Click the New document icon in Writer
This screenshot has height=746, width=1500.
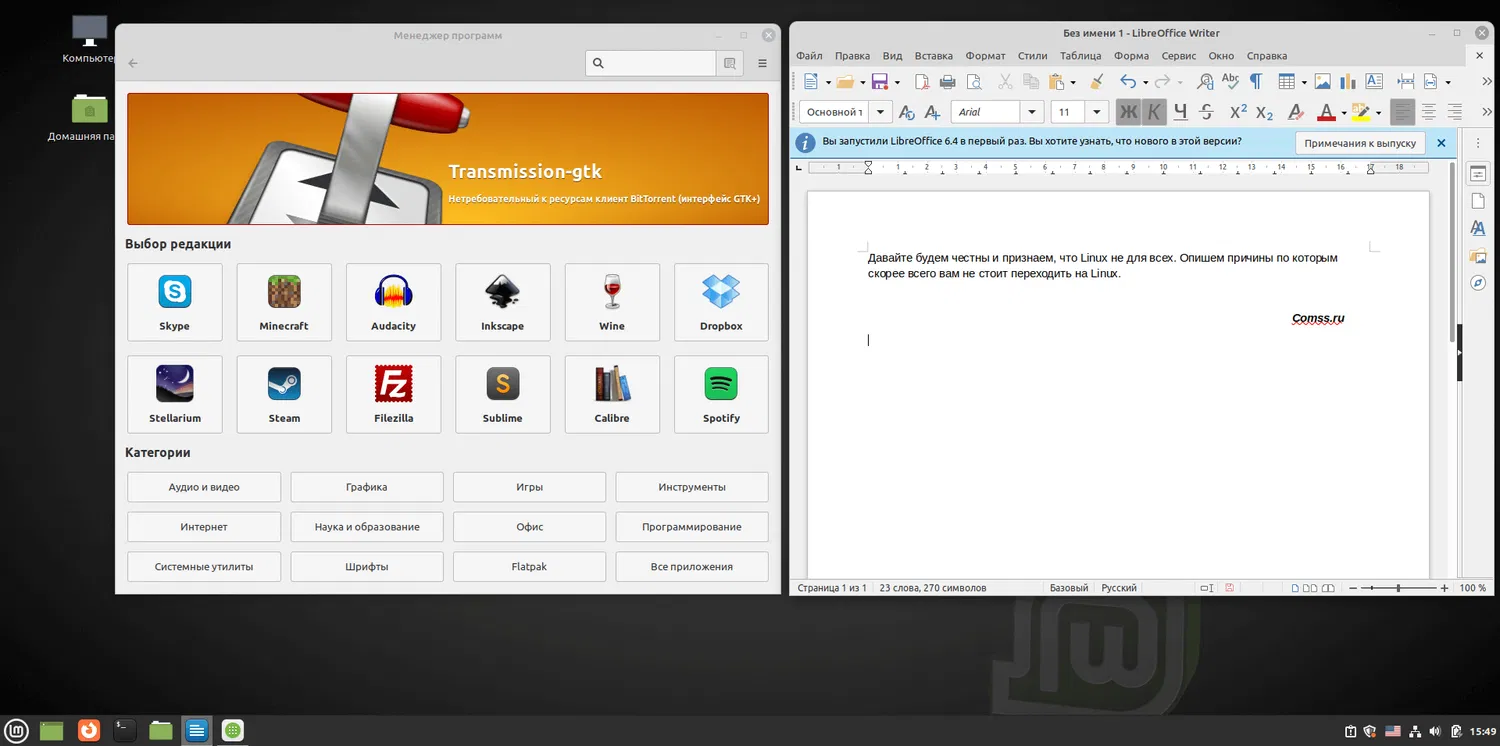click(811, 82)
